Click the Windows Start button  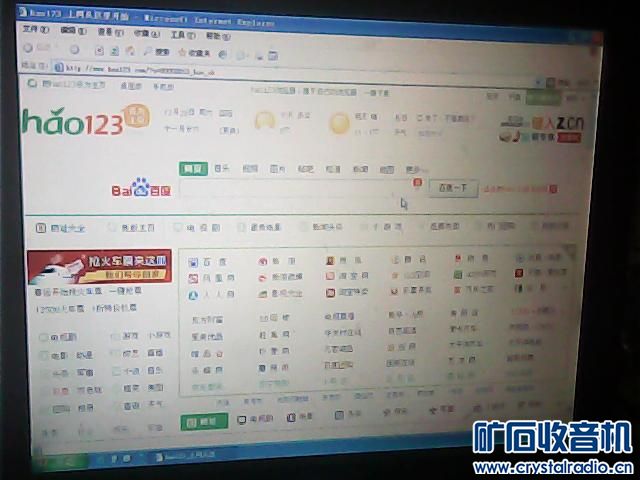click(60, 462)
